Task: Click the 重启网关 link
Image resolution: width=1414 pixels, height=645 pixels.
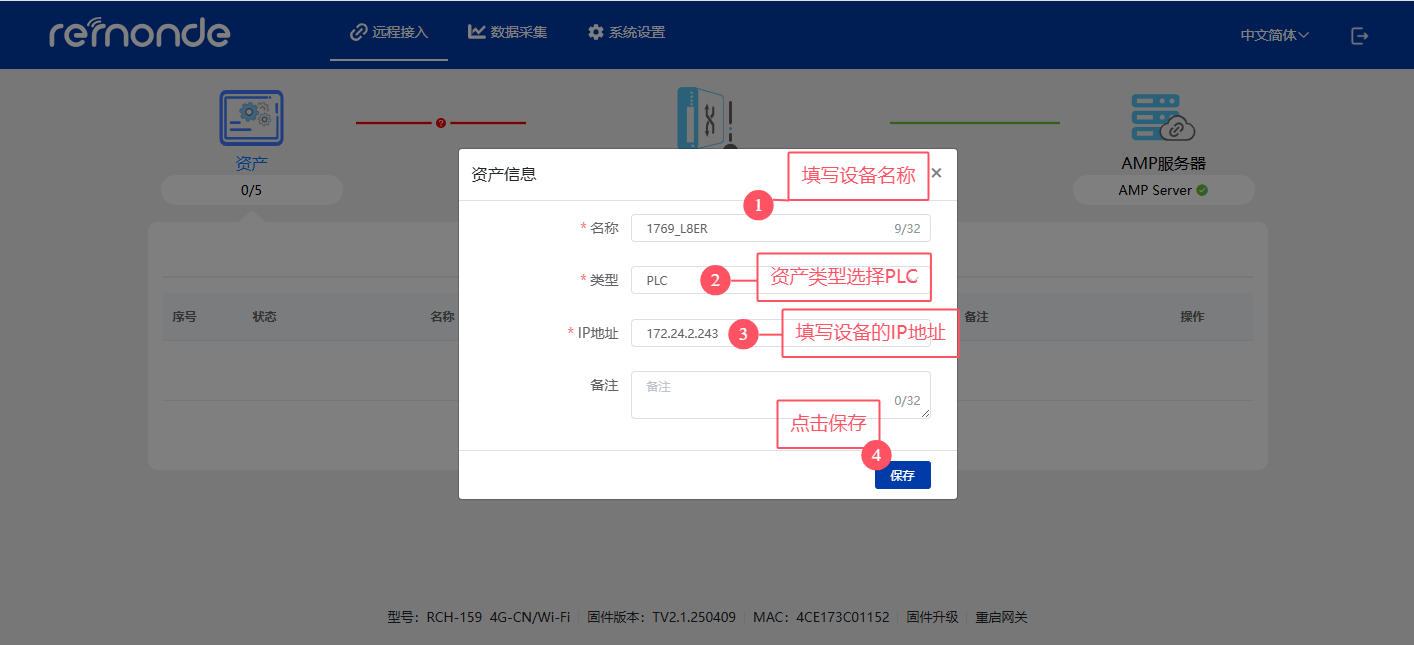Action: 1001,617
